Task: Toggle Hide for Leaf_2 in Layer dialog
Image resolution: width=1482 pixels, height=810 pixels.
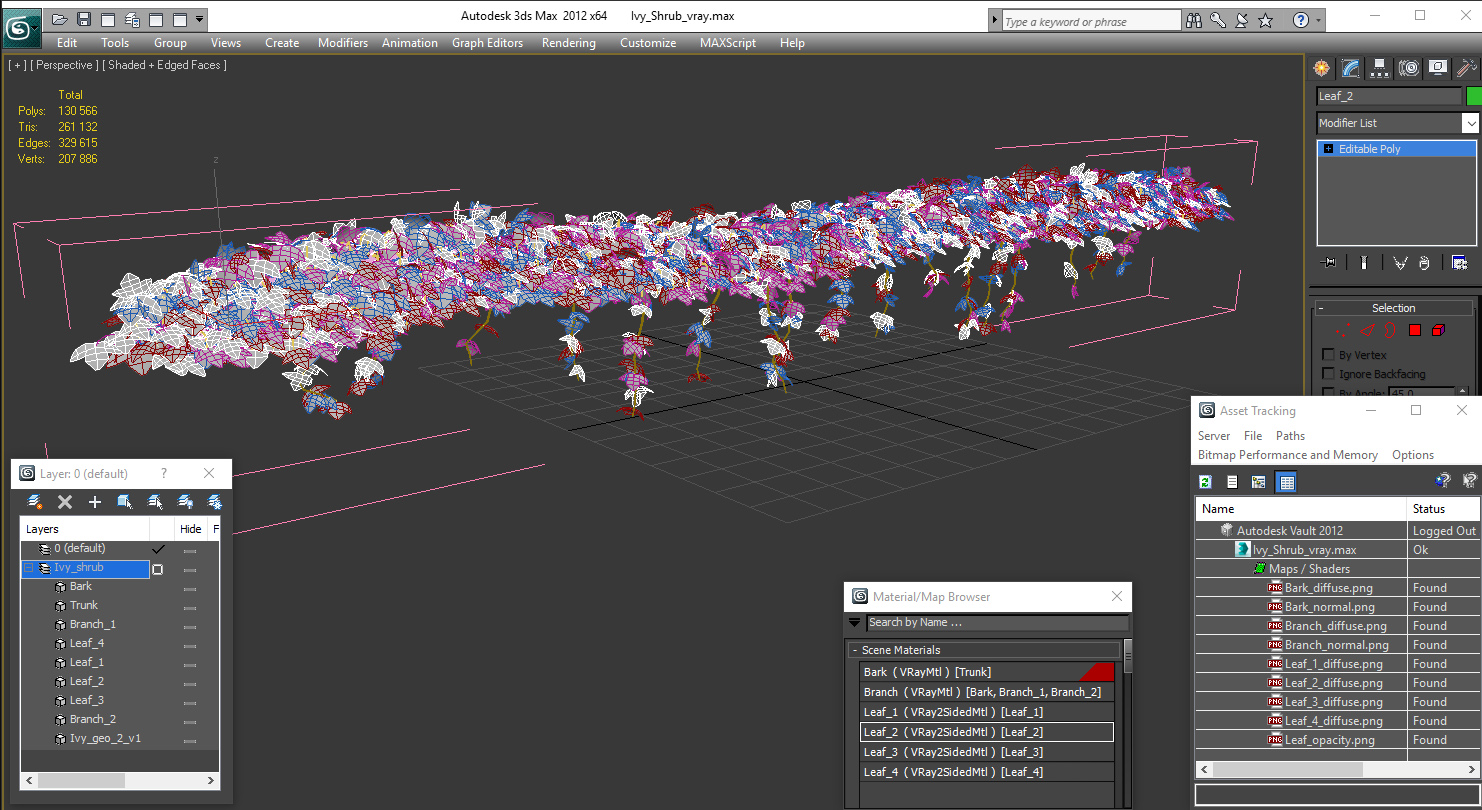Action: coord(189,683)
